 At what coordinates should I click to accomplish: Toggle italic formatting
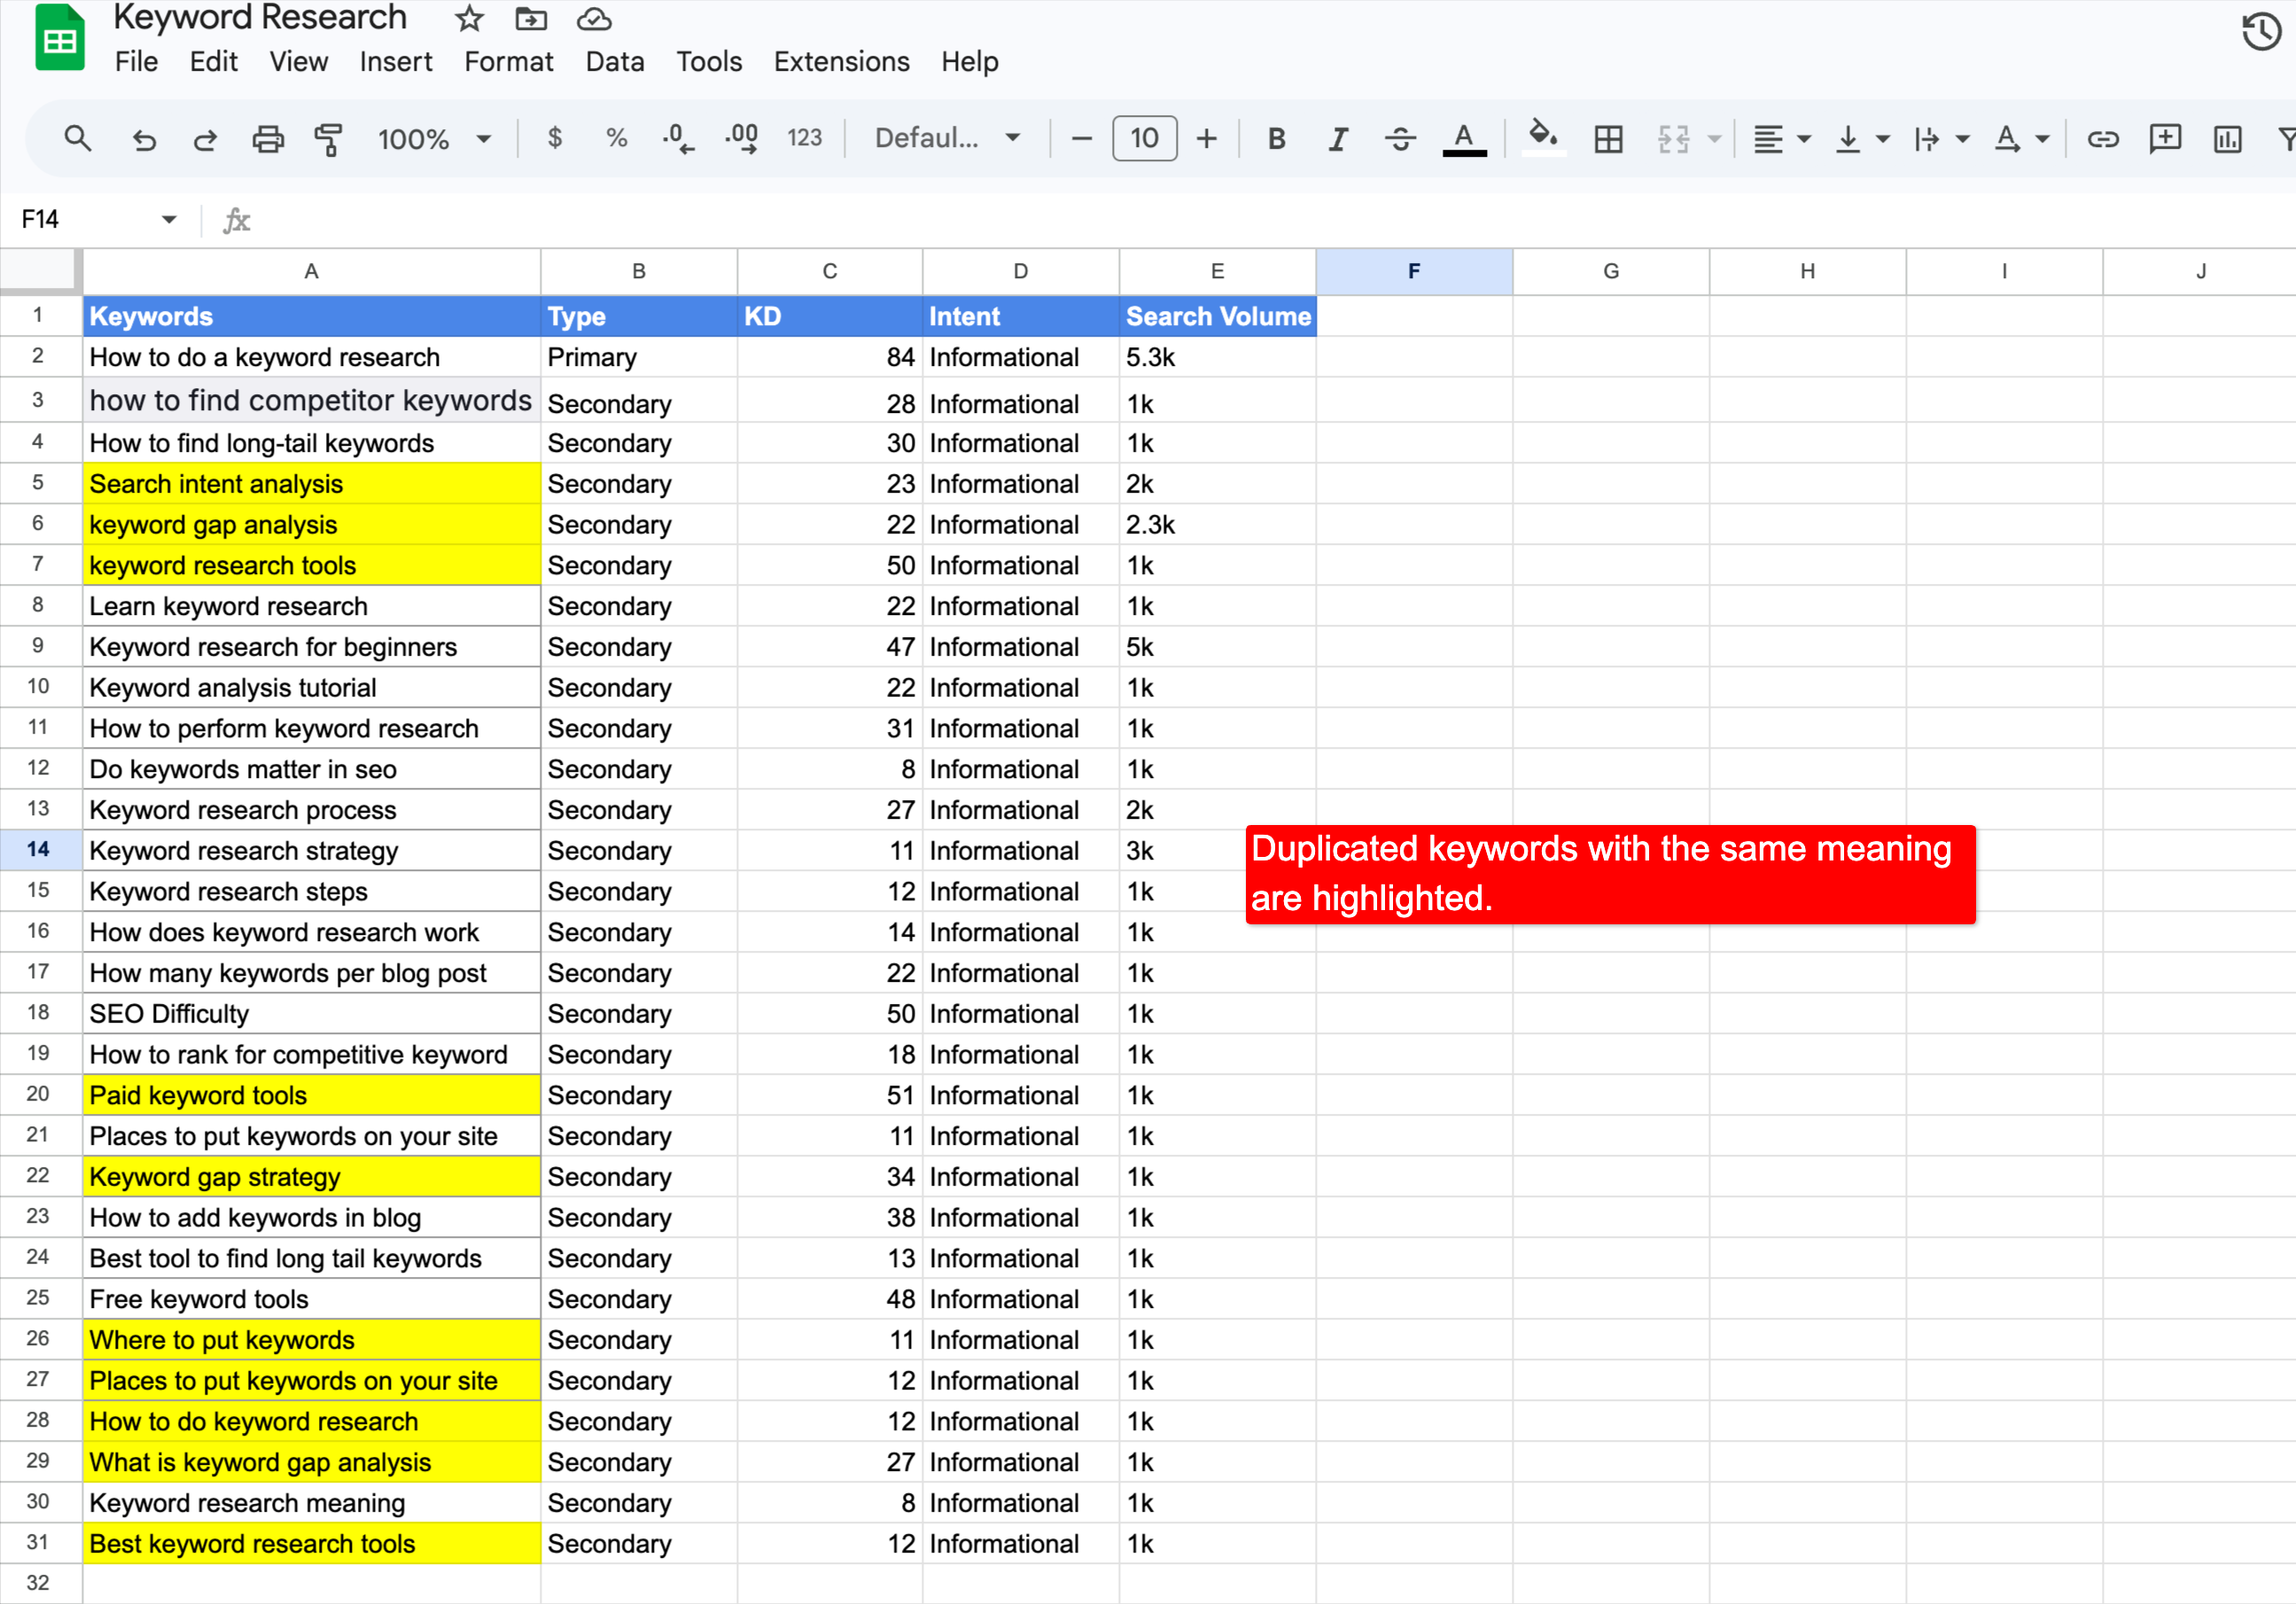point(1338,139)
